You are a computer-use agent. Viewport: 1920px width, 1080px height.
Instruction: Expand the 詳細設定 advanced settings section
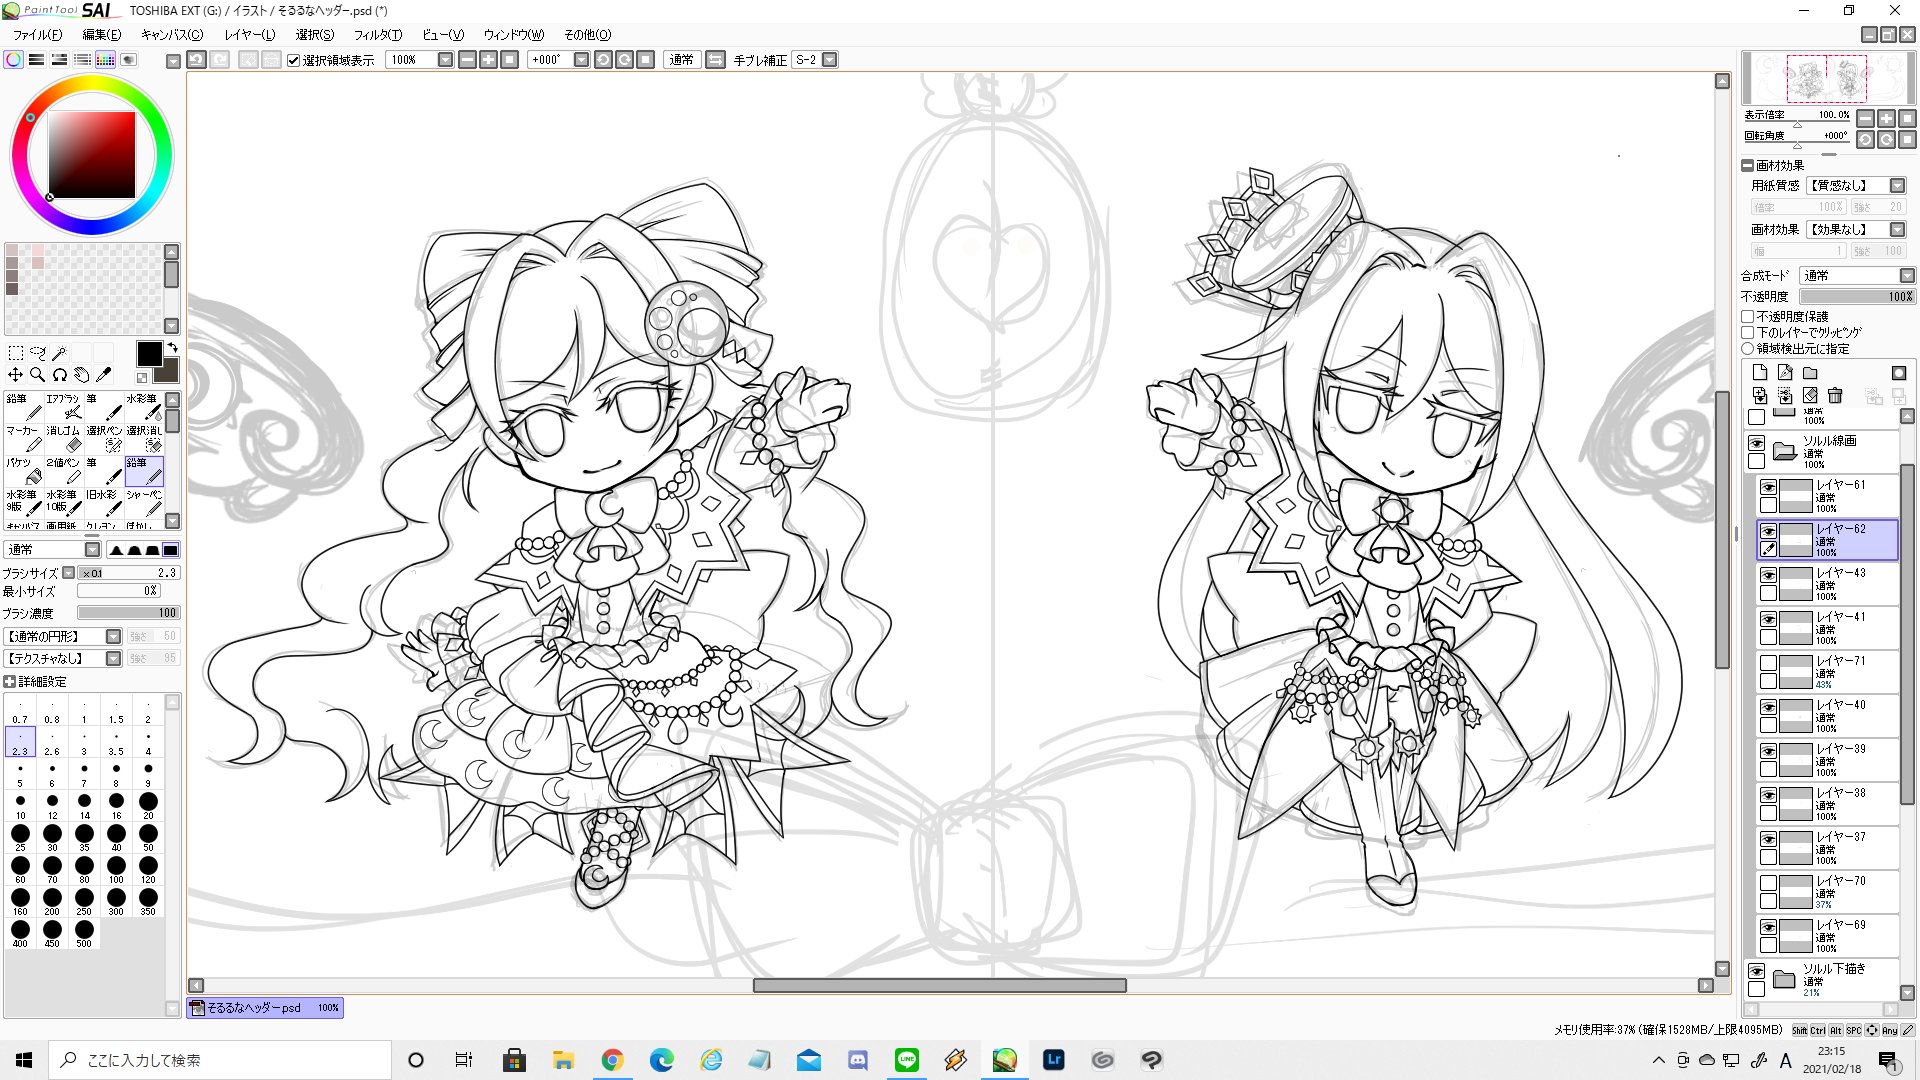click(10, 682)
